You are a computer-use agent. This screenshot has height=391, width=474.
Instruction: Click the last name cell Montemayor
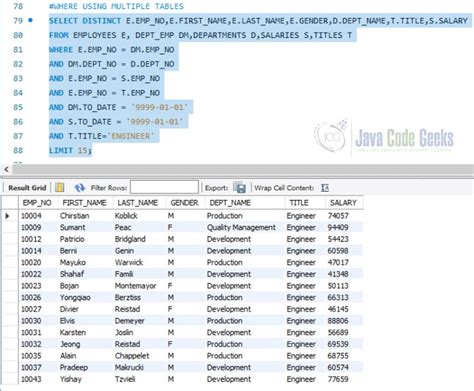pyautogui.click(x=135, y=286)
